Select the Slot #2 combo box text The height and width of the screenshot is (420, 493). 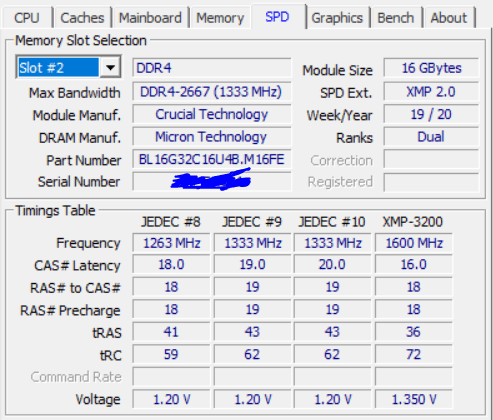(59, 68)
